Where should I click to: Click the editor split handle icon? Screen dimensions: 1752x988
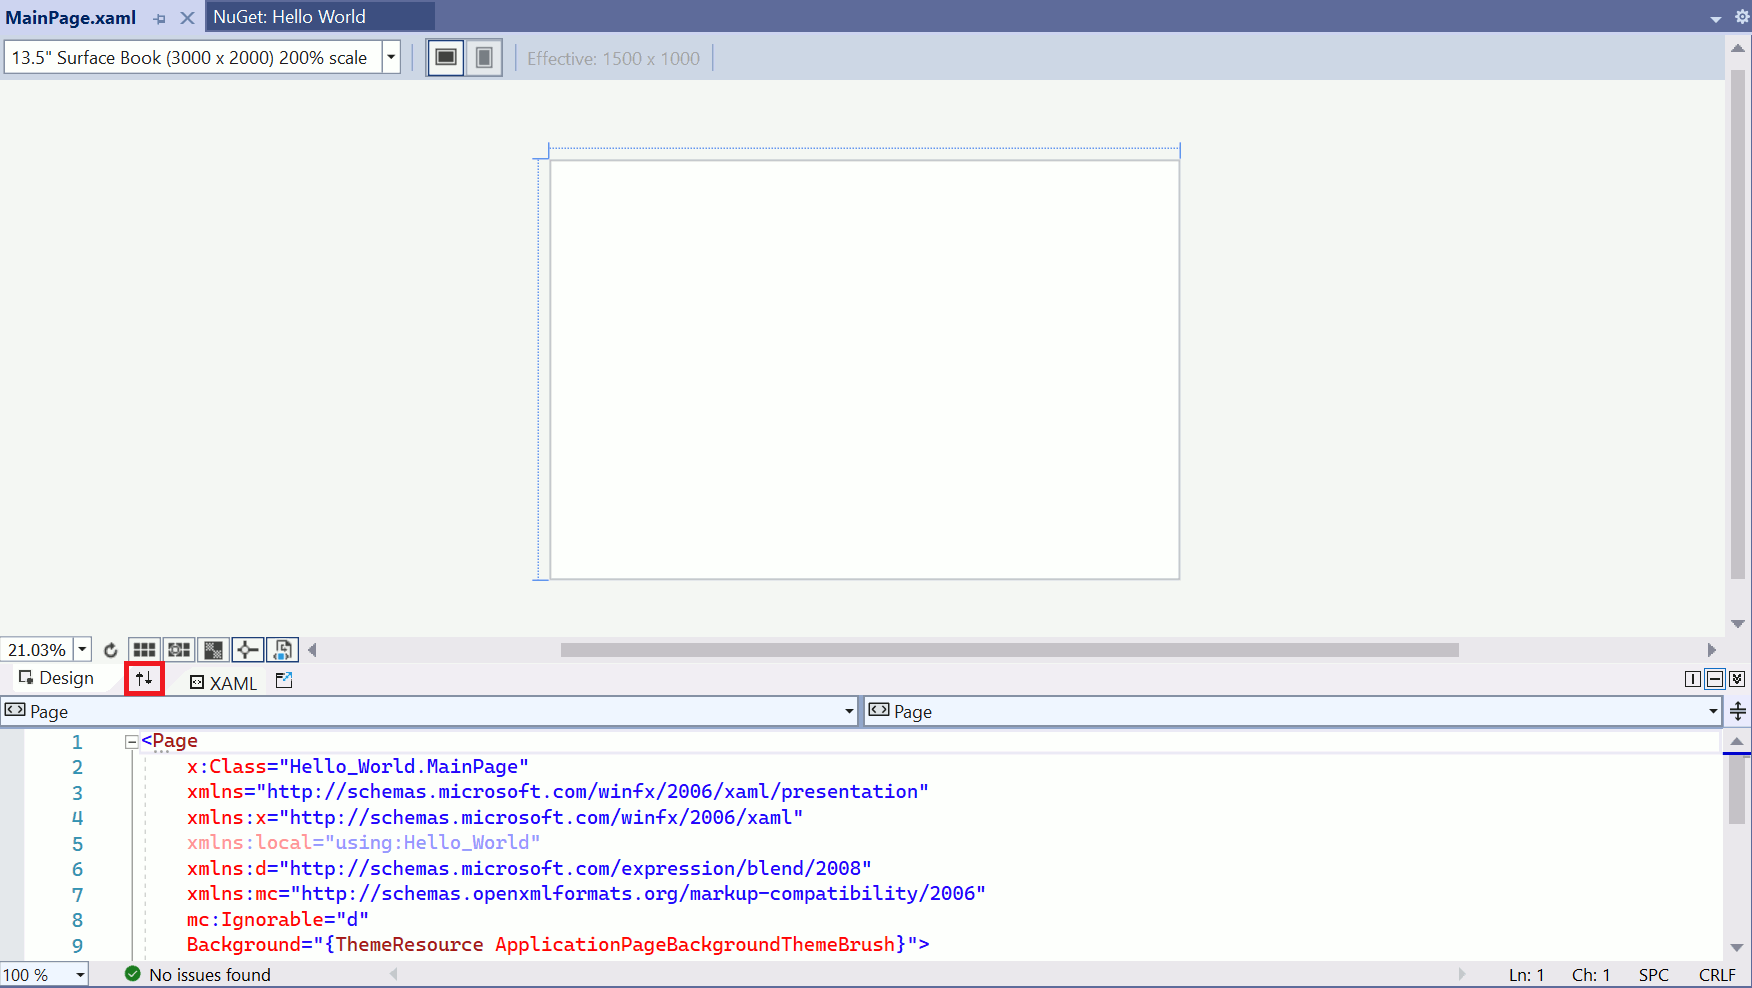tap(1738, 711)
